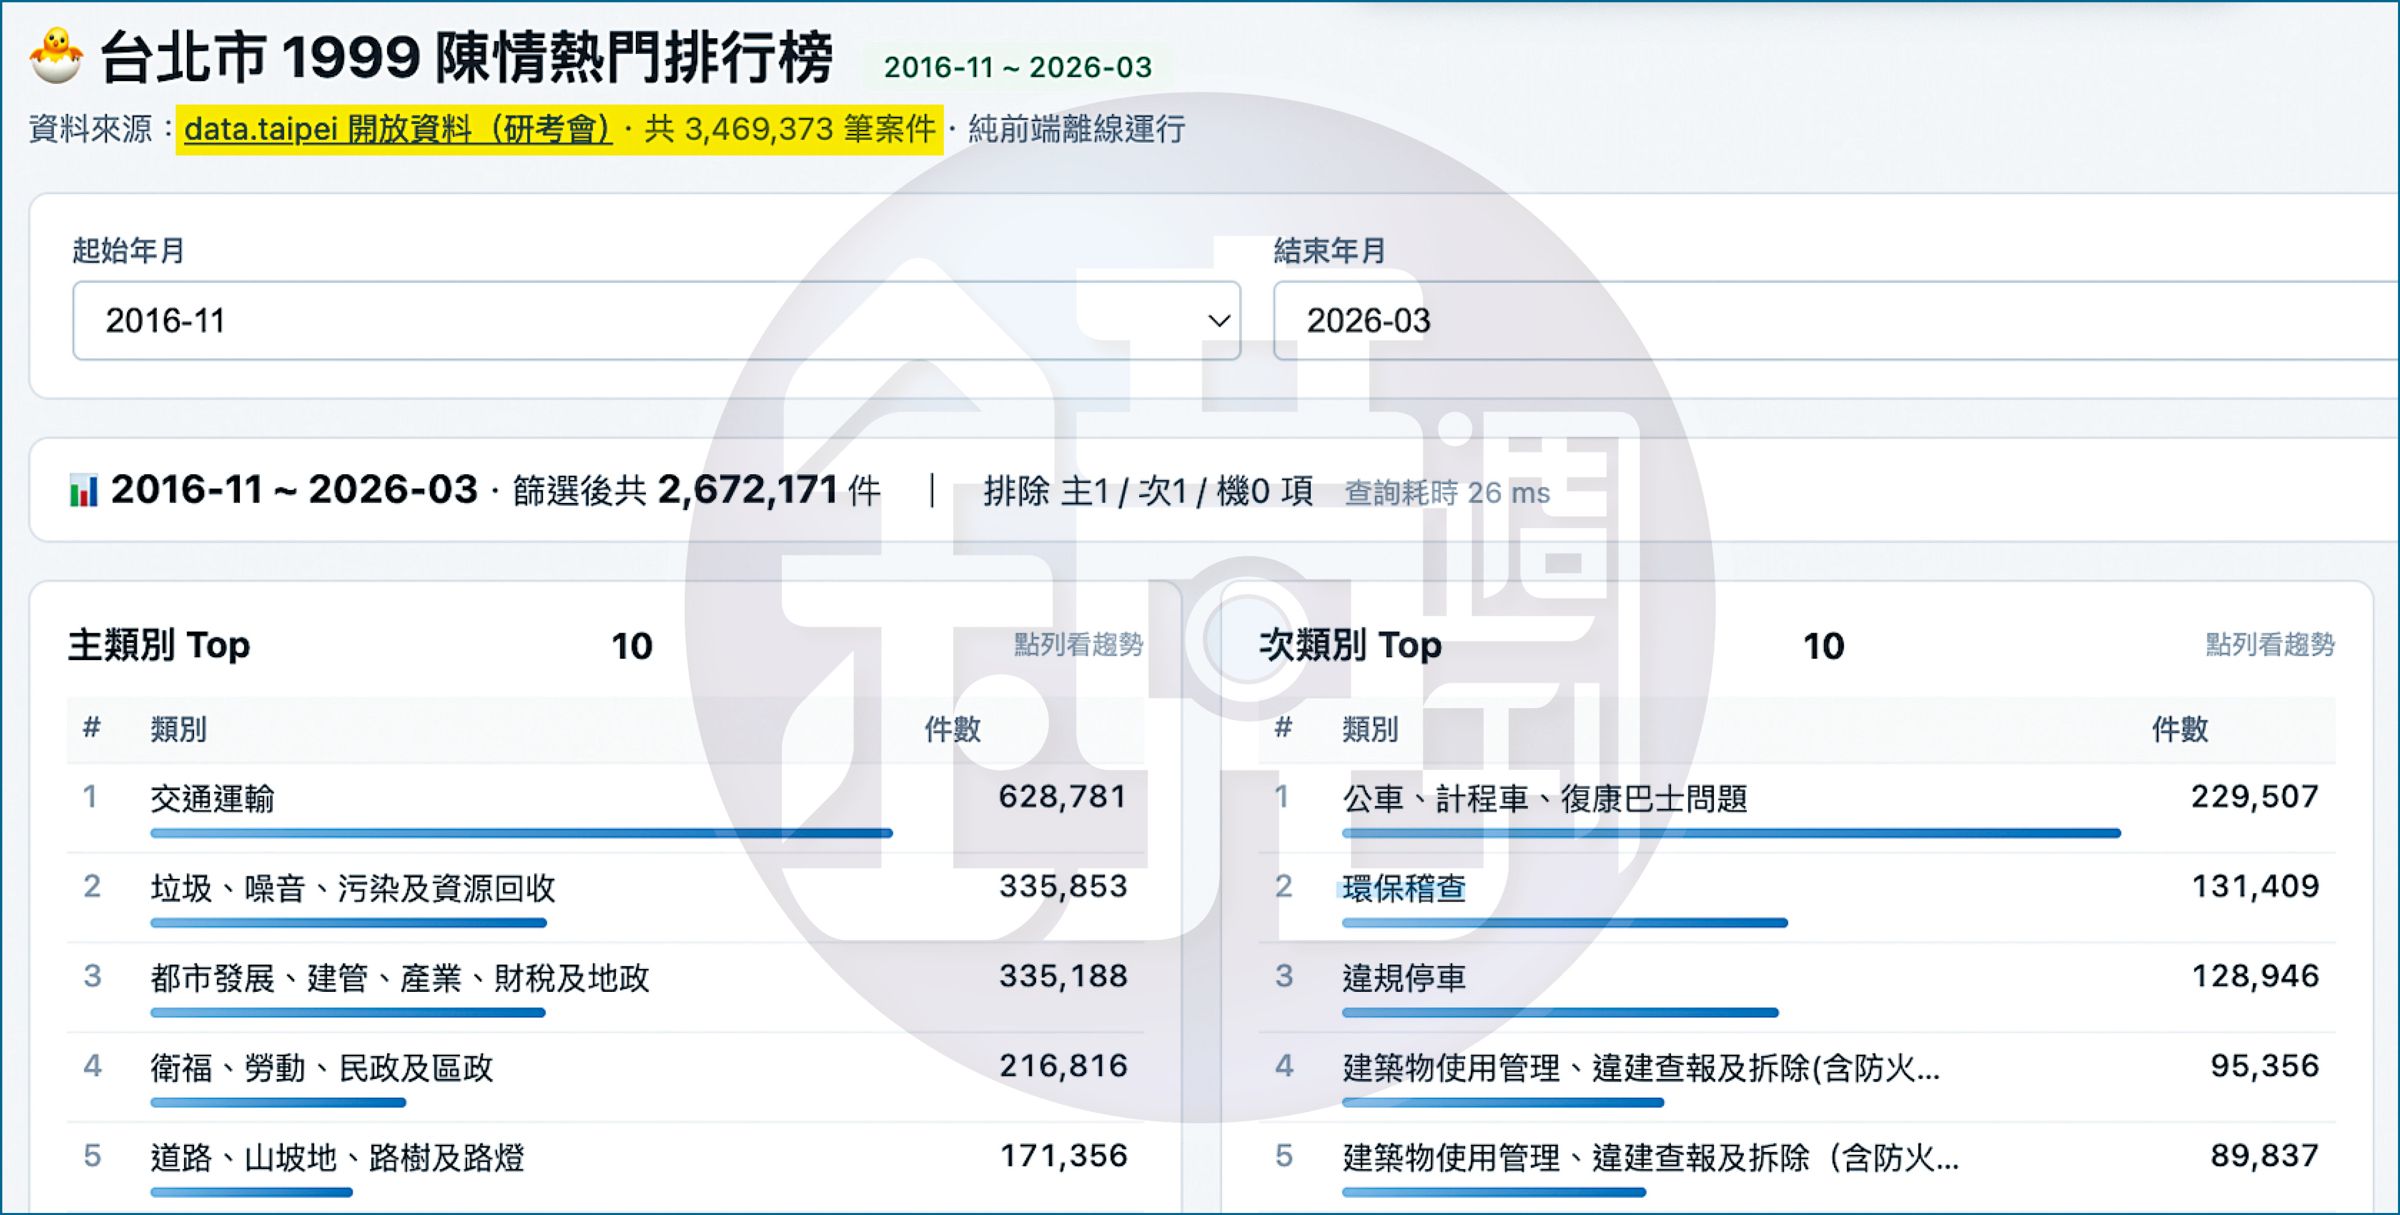Click the date range badge 2016-11 ~ 2026-03

(1018, 67)
